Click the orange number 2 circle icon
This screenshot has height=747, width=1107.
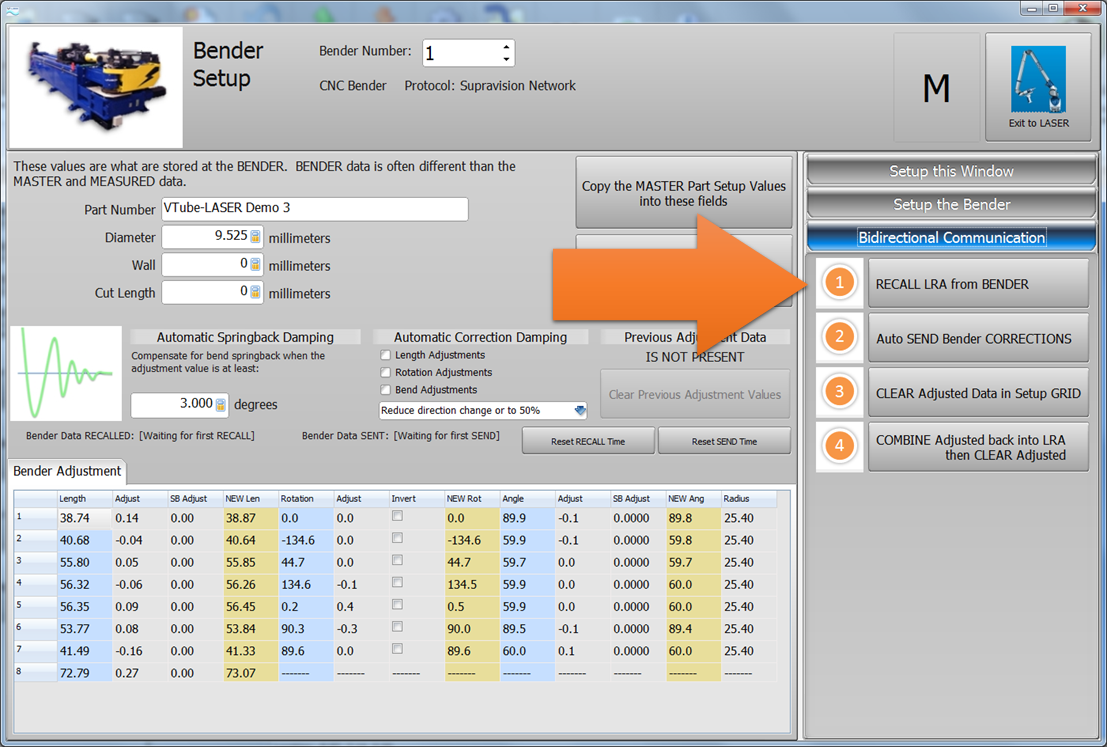(839, 338)
